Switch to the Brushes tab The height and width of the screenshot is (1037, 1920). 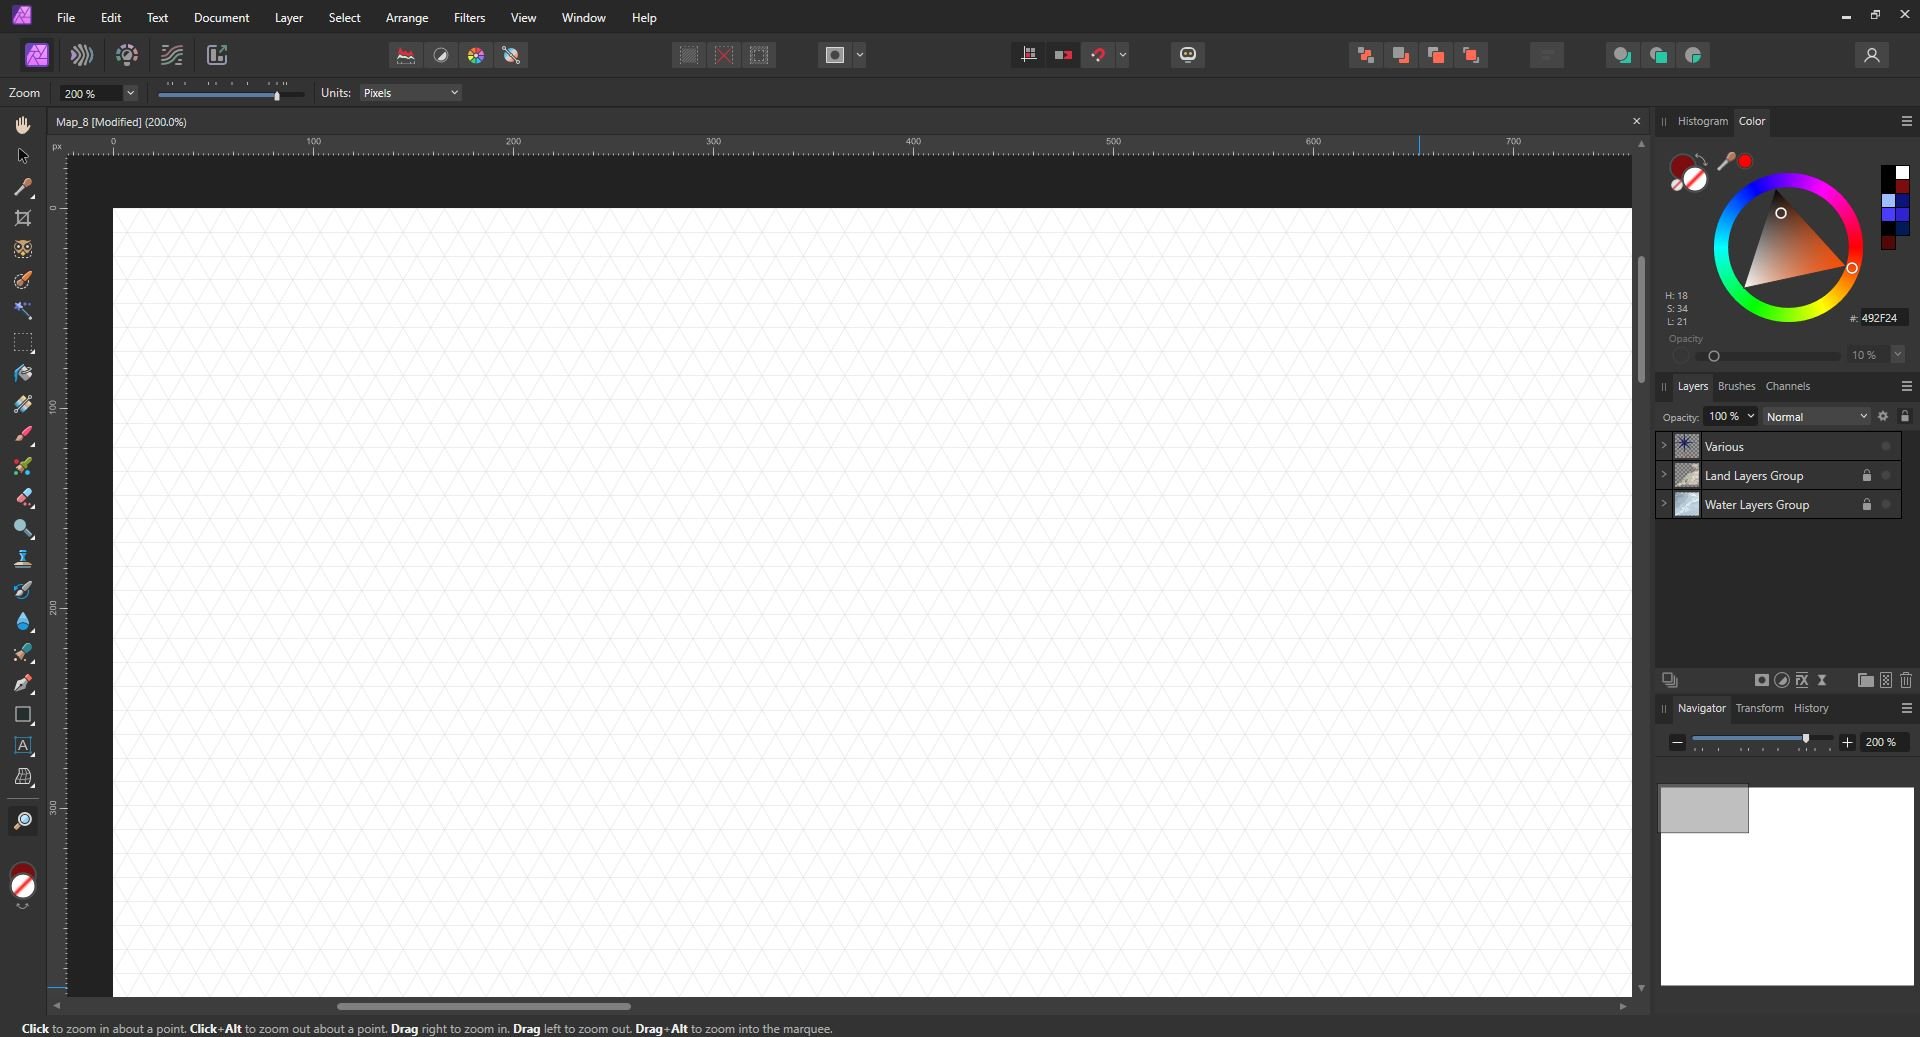click(1737, 386)
